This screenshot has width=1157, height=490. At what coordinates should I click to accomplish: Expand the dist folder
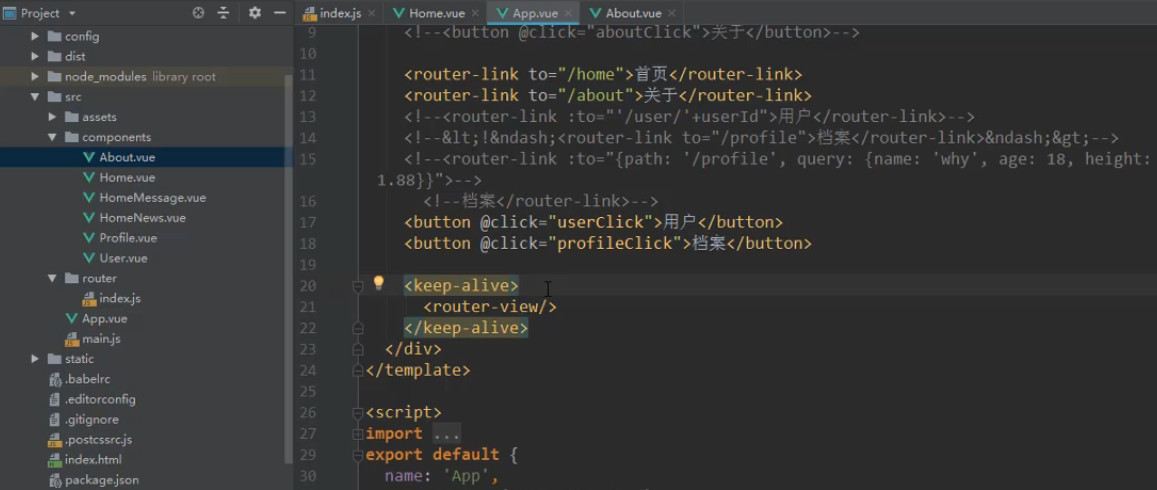coord(35,56)
